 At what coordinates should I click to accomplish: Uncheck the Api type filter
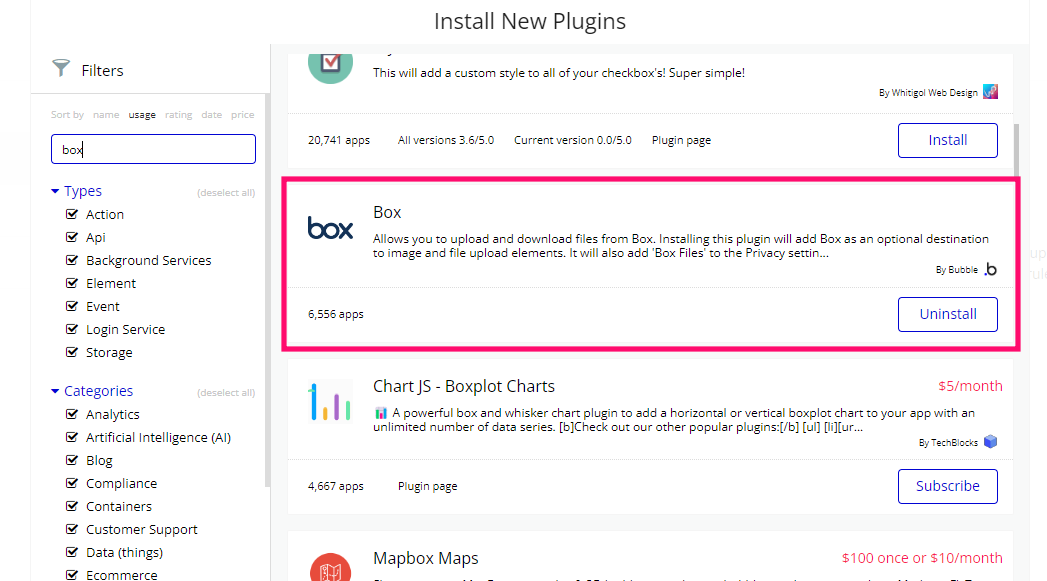72,237
